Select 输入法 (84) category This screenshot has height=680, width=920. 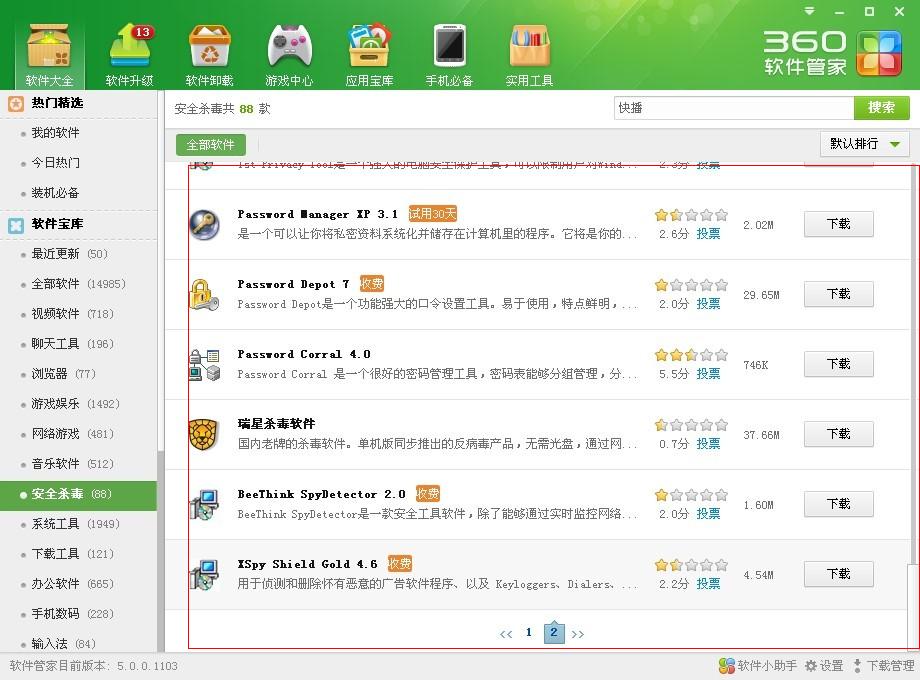click(x=63, y=644)
